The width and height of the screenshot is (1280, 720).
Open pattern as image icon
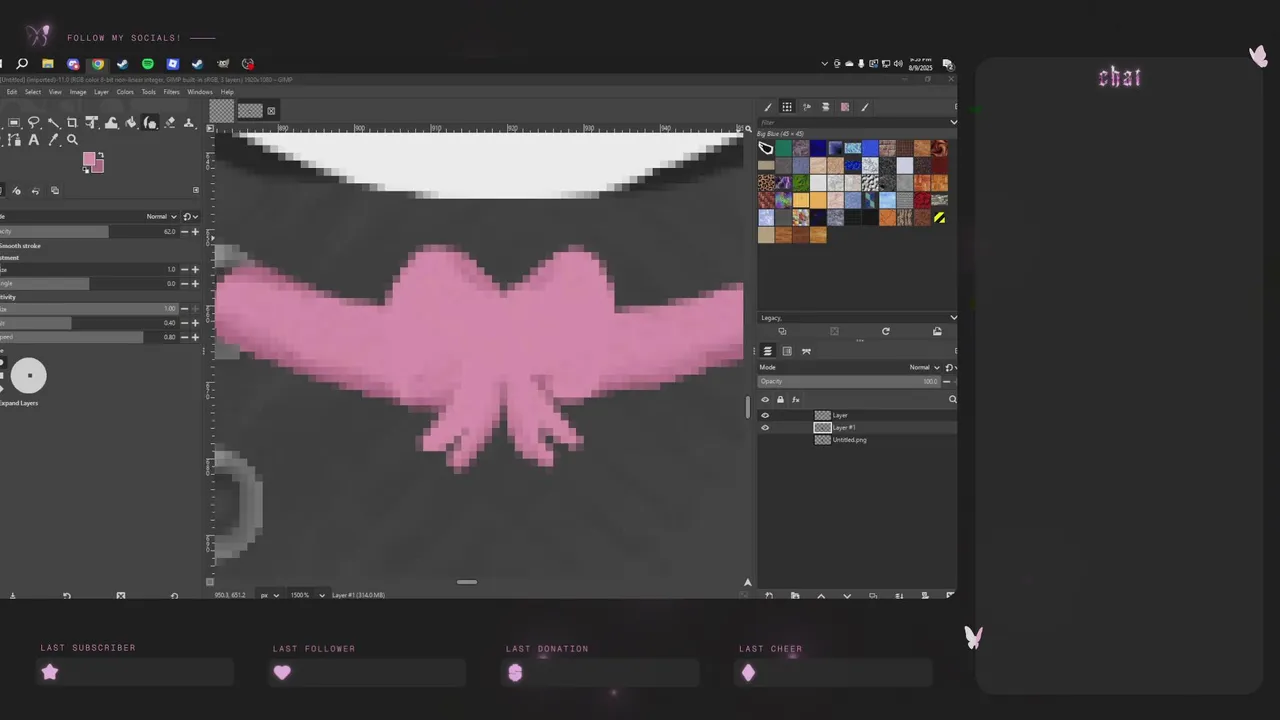pos(937,331)
